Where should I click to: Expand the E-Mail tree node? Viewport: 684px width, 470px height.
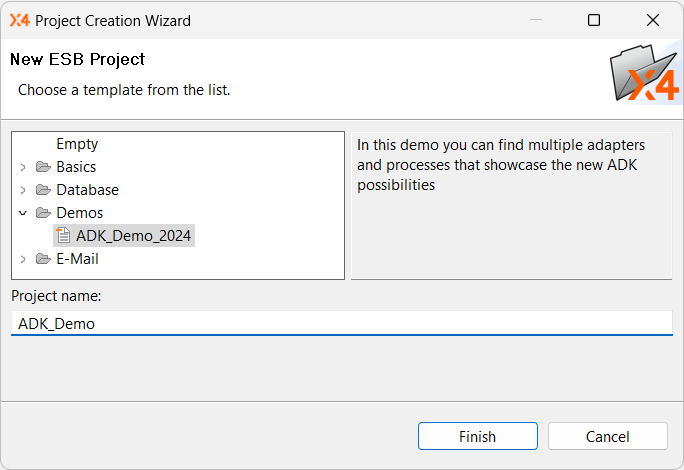[x=23, y=259]
